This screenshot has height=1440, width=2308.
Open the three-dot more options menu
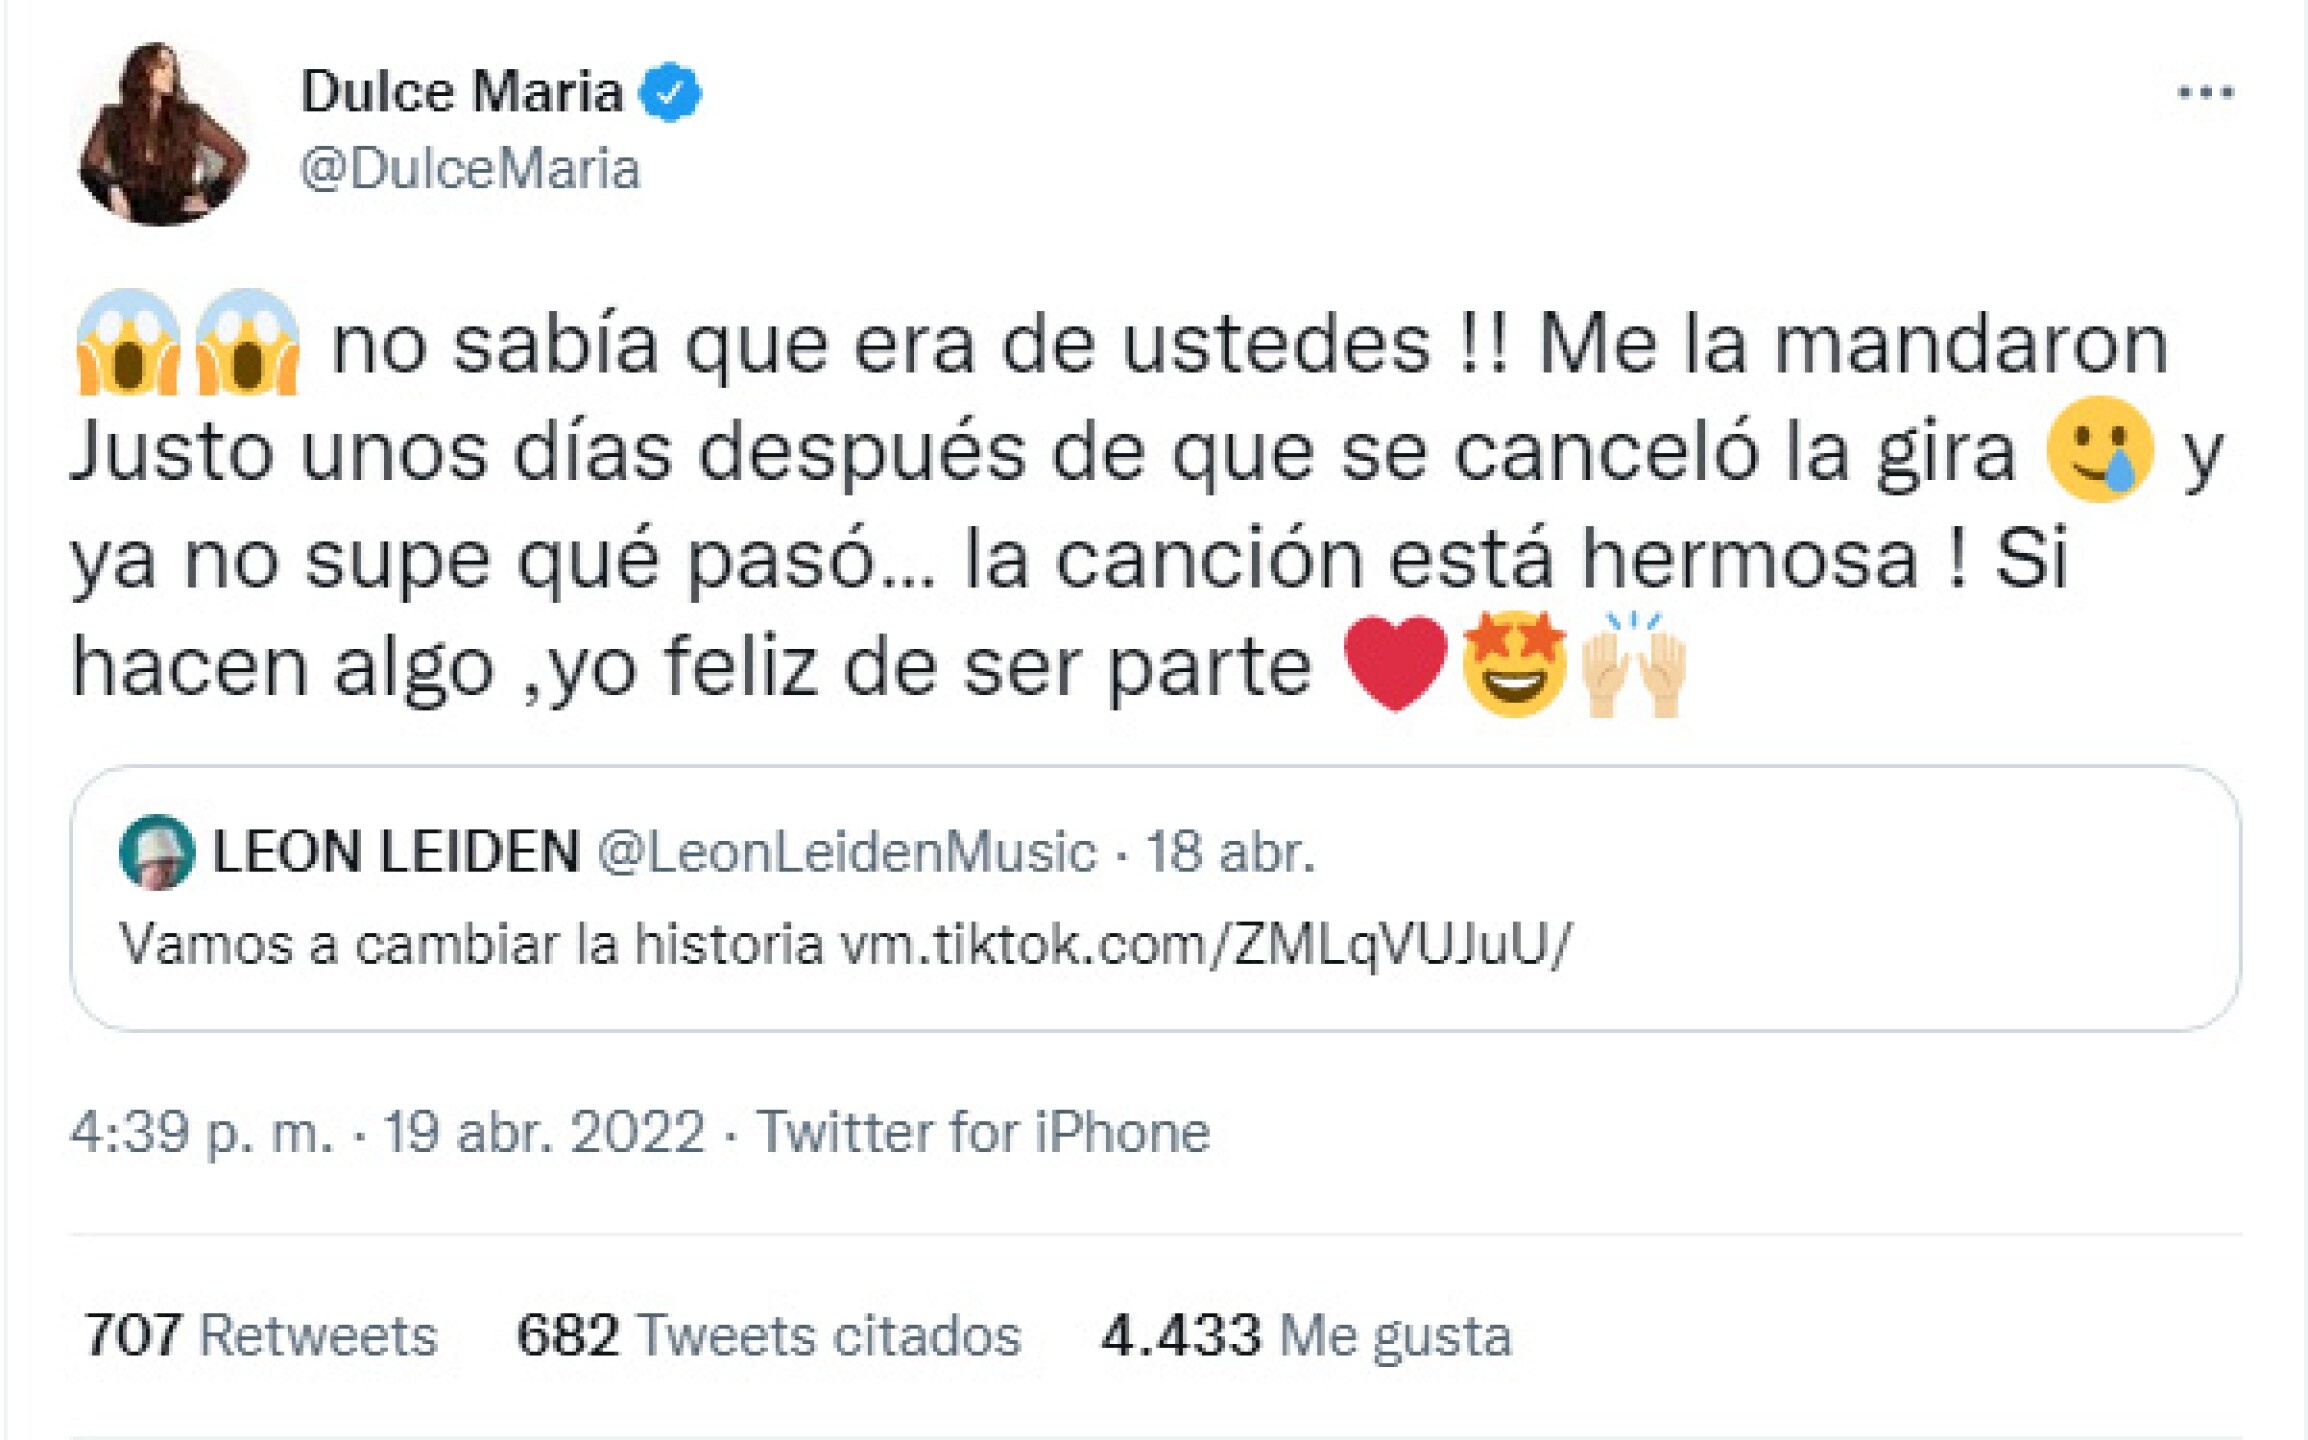click(2204, 93)
